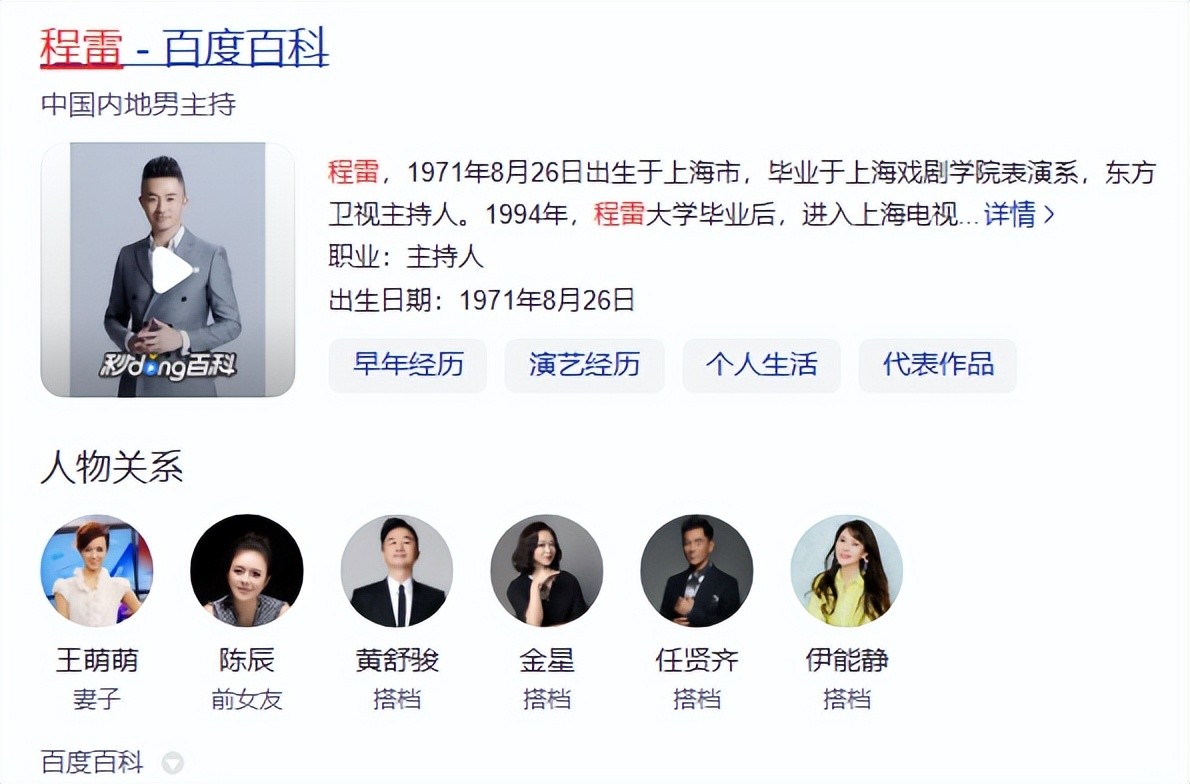Select the 代表作品 button

938,365
